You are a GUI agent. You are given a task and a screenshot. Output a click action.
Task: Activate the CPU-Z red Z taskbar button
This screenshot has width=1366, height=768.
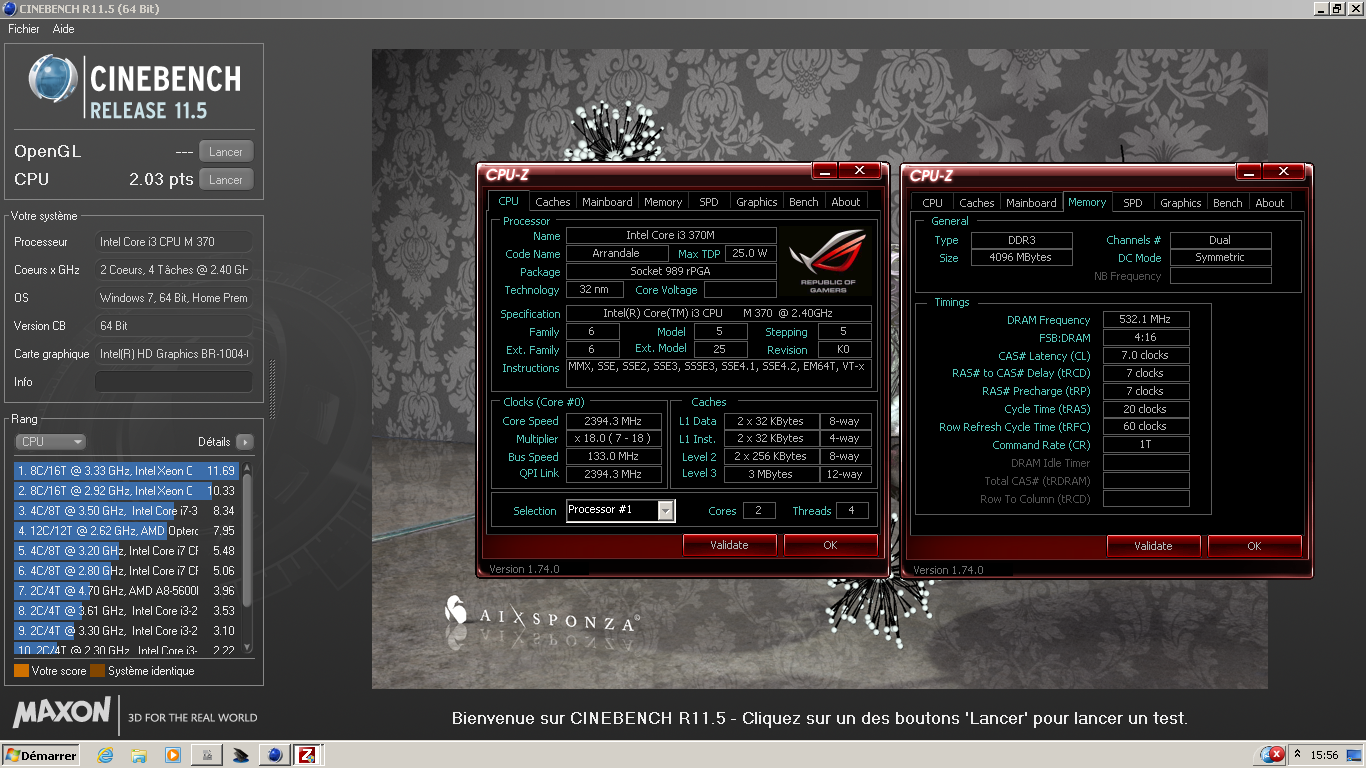coord(307,755)
